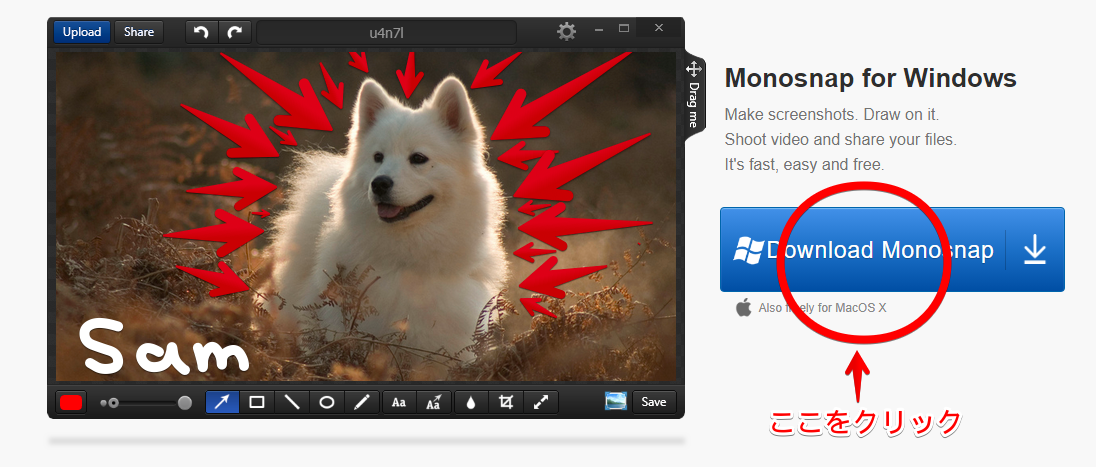This screenshot has width=1096, height=467.
Task: Select the Pen drawing tool
Action: [361, 403]
